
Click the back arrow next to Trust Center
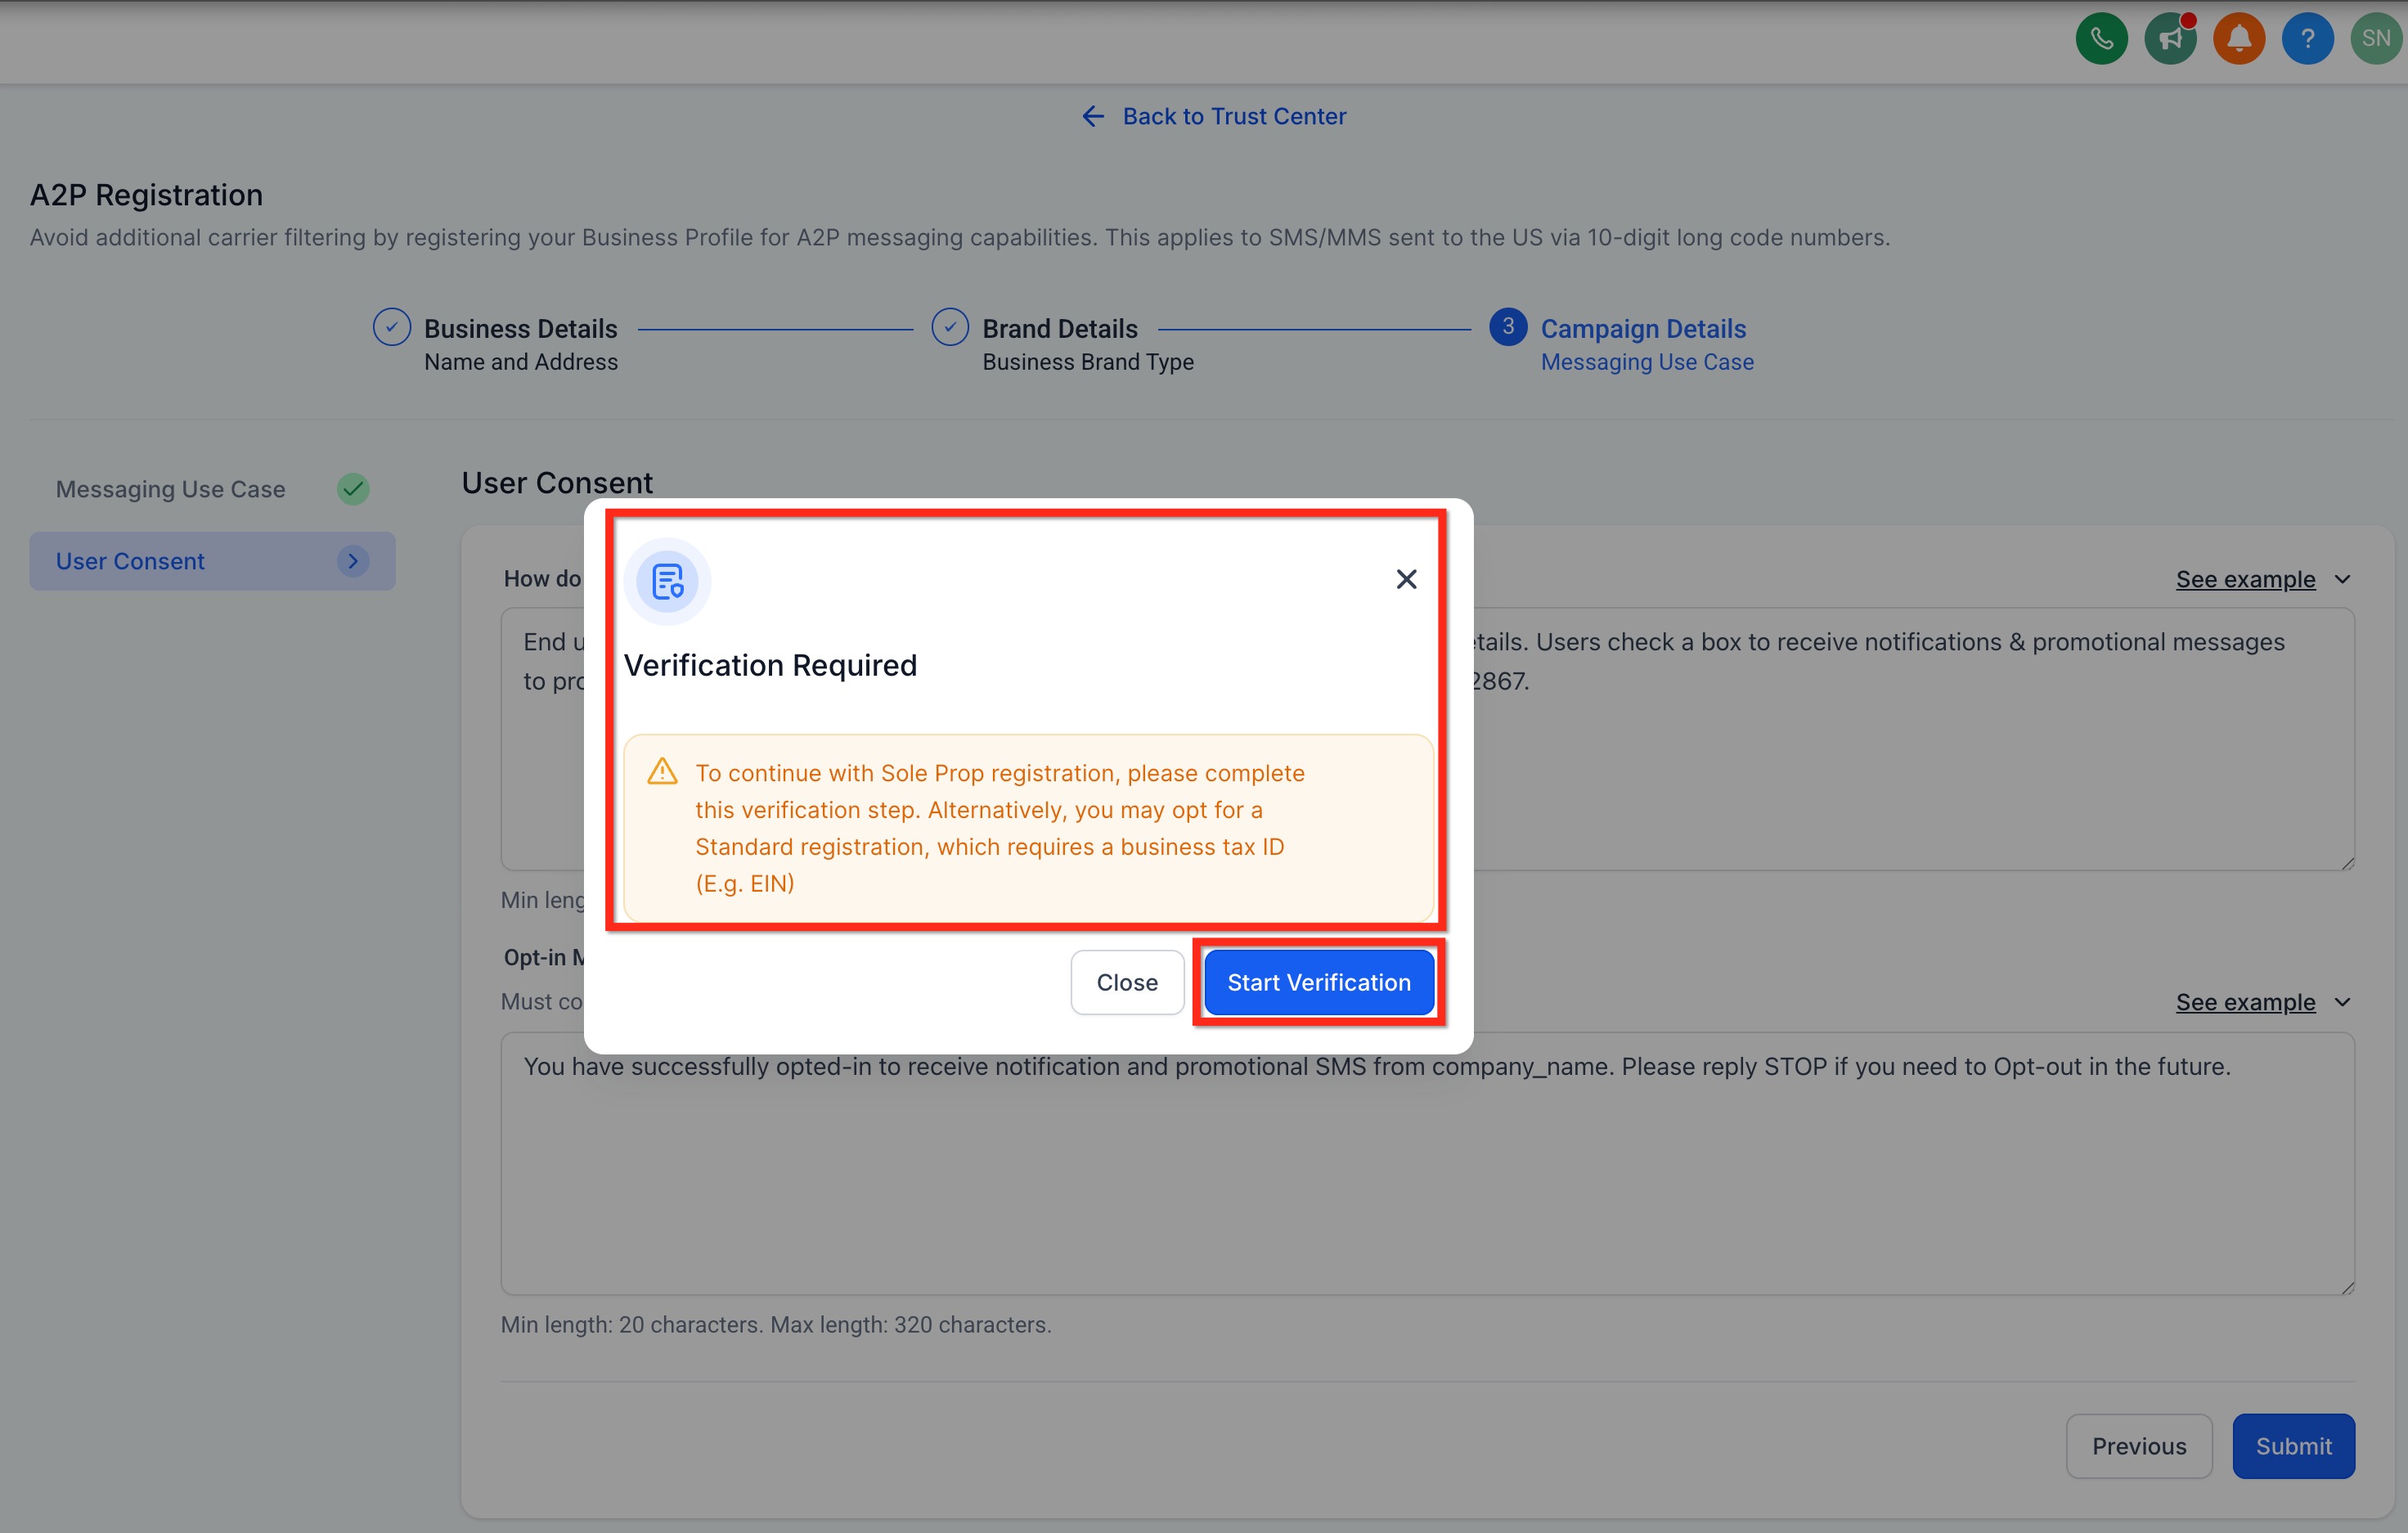click(1093, 117)
